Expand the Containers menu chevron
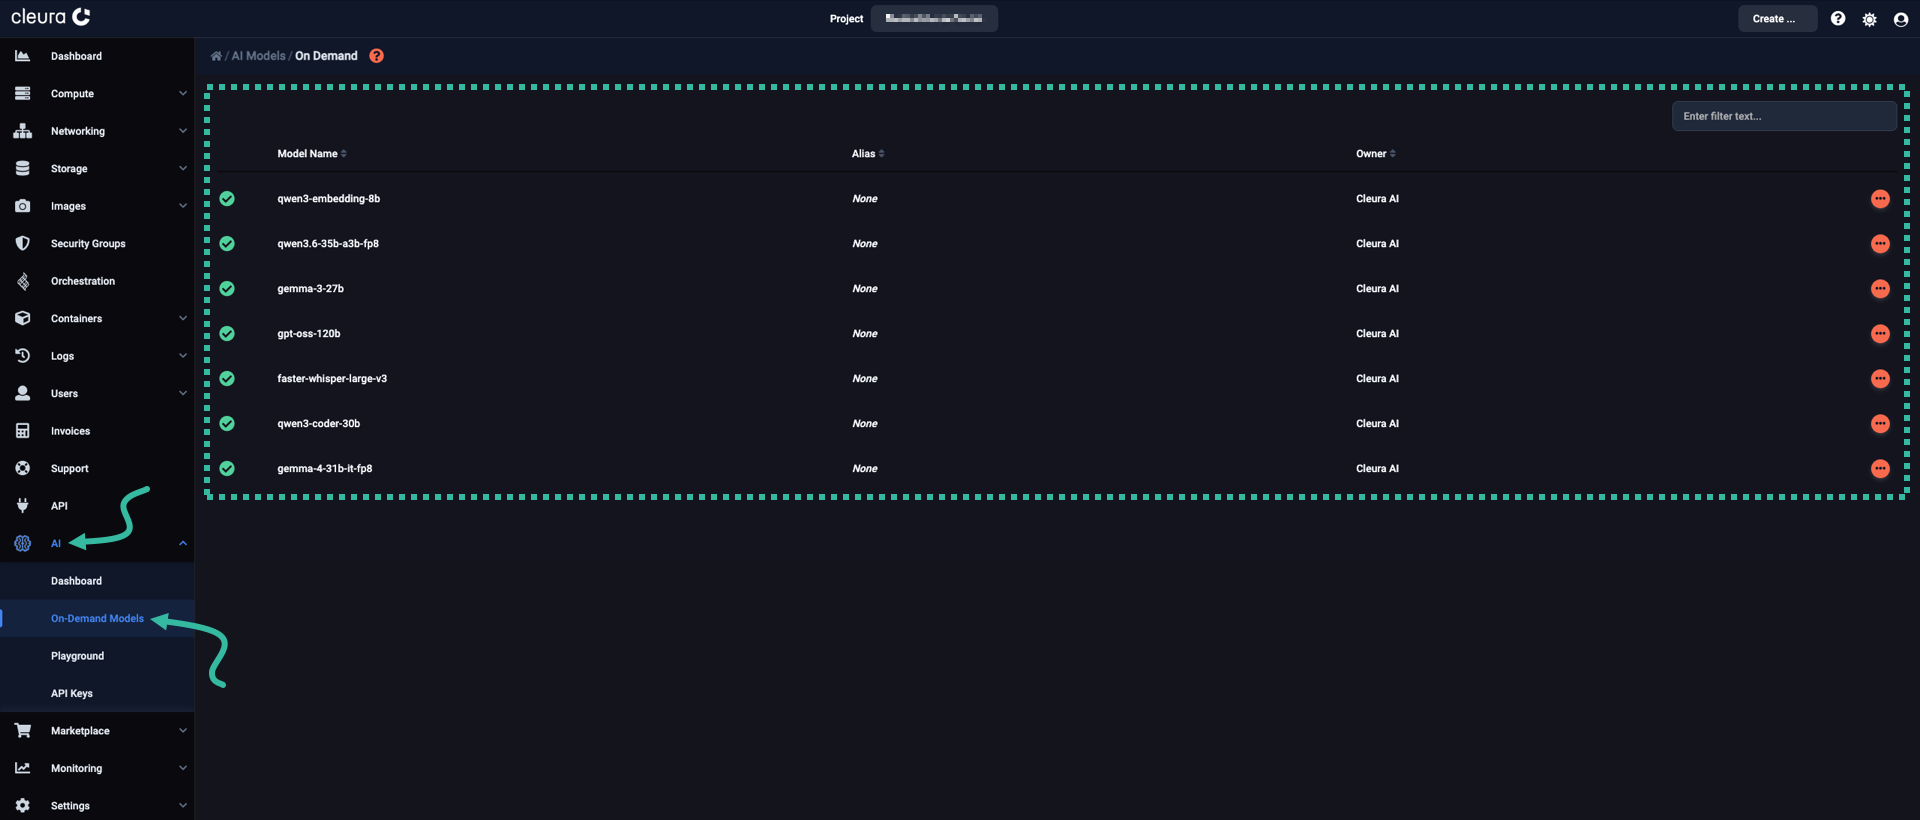1920x820 pixels. tap(183, 318)
